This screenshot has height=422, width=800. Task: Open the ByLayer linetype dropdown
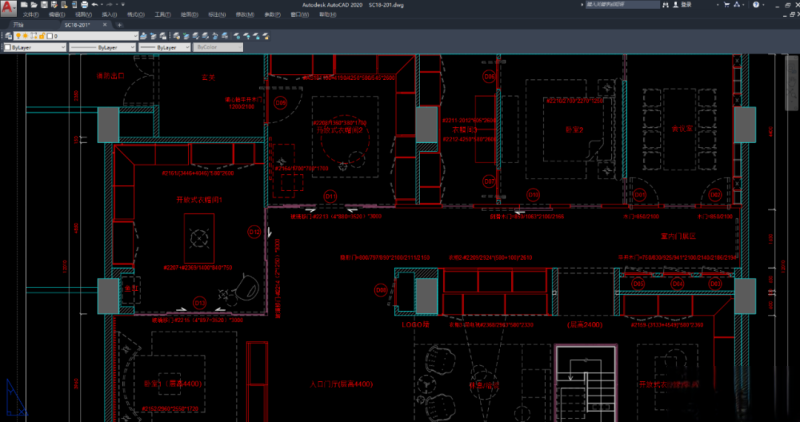[x=132, y=47]
